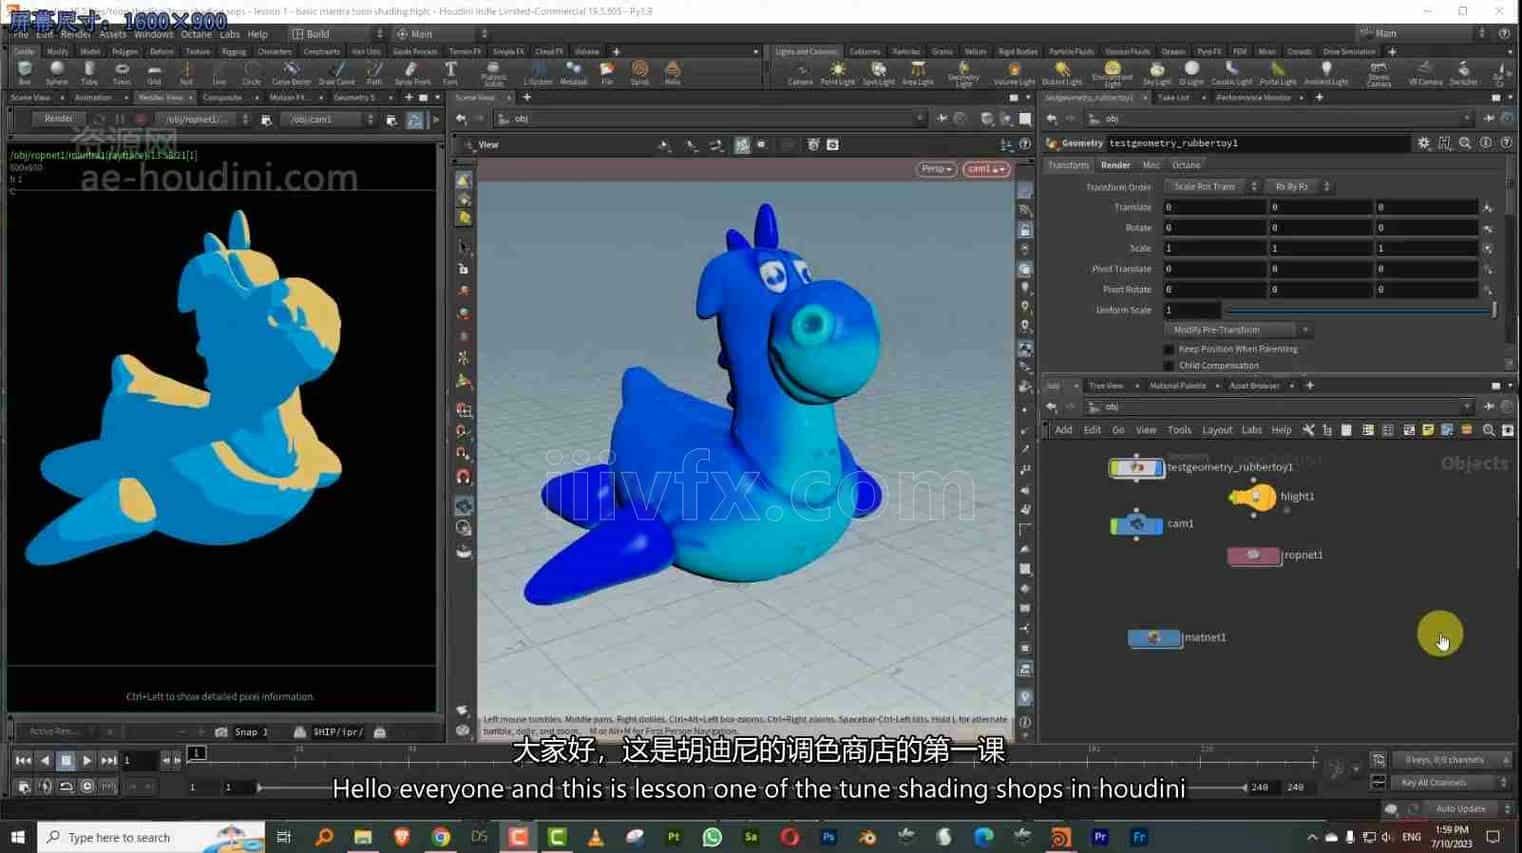
Task: Select the Grid shelf tool
Action: (x=154, y=73)
